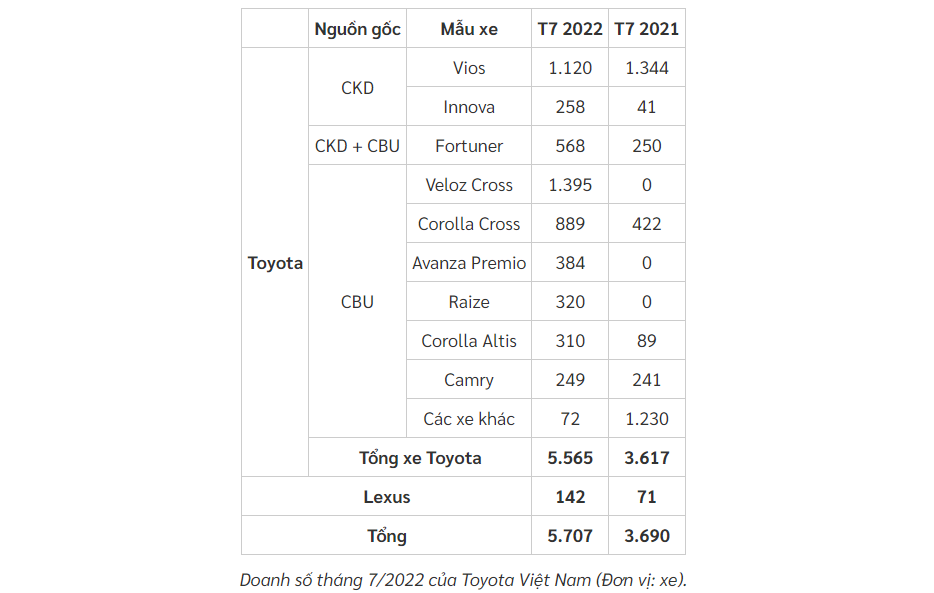Select the "Corolla Cross" model cell
This screenshot has height=593, width=934.
tap(469, 224)
